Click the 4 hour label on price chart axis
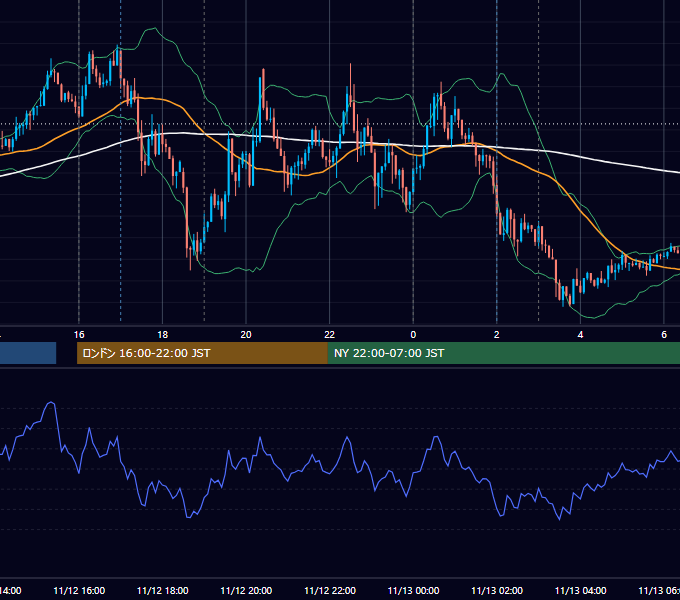Image resolution: width=680 pixels, height=600 pixels. [x=580, y=335]
